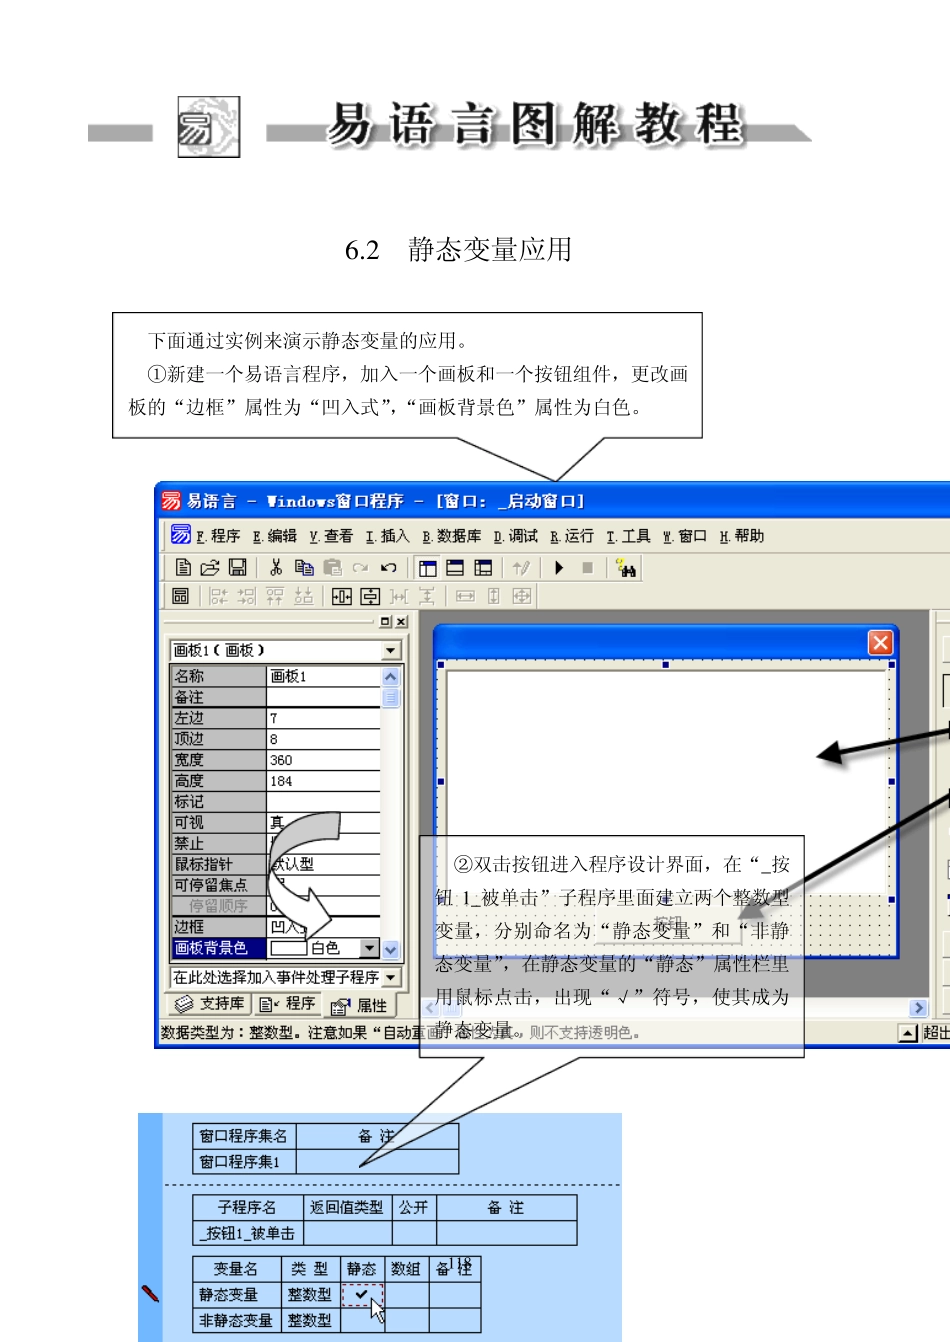
Task: Click the Center Vertically in window icon
Action: [x=370, y=596]
